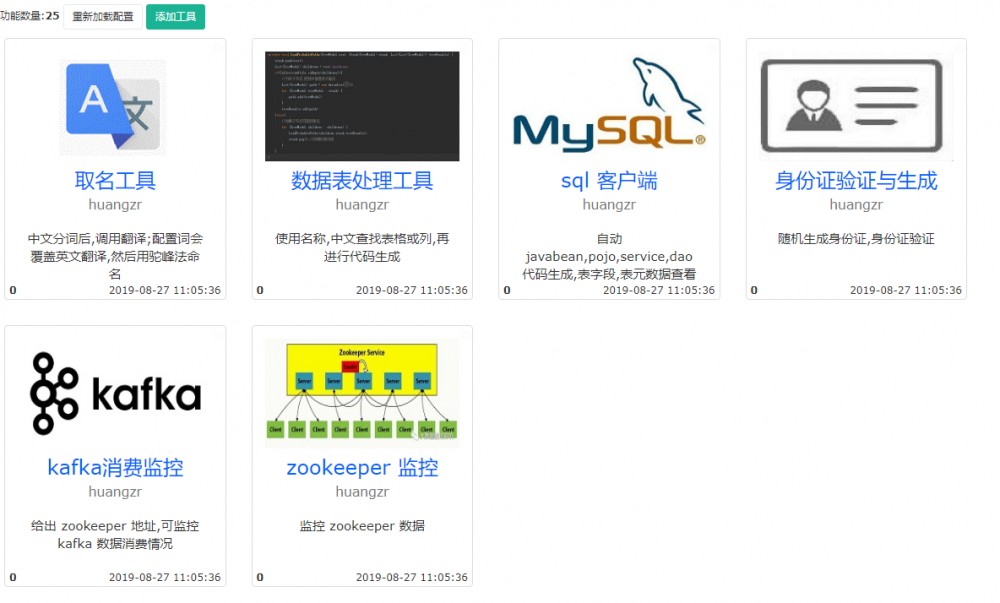Viewport: 1000px width, 603px height.
Task: Click the 重新加载配置 button
Action: tap(104, 16)
